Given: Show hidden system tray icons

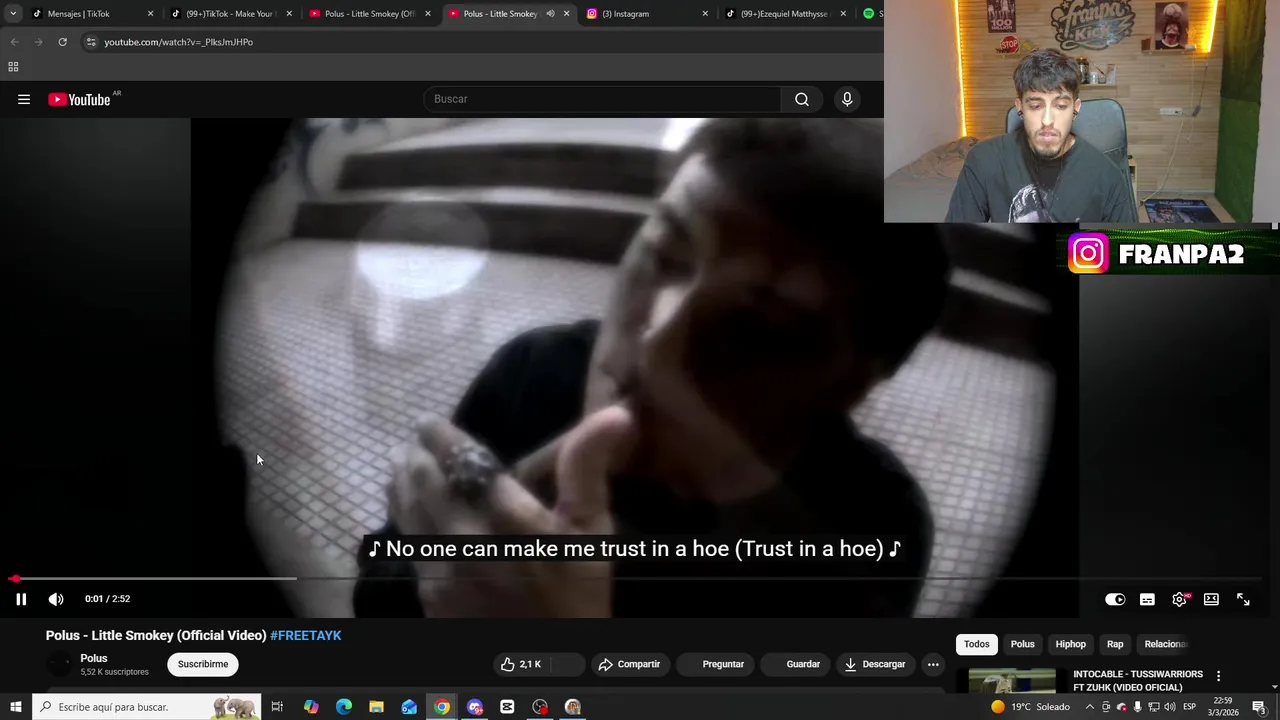Looking at the screenshot, I should point(1089,707).
